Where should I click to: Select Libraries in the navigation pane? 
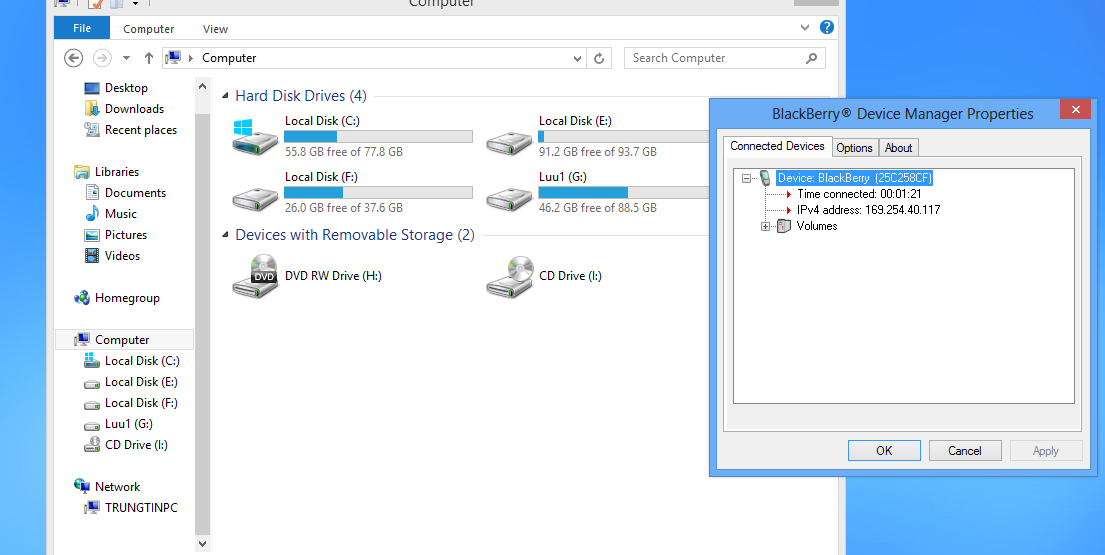(117, 172)
